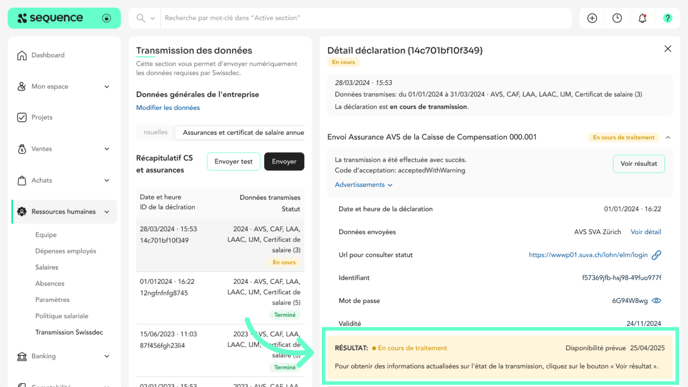Collapse the Envoi Assurance AVS section chevron
The image size is (688, 387).
click(x=668, y=137)
